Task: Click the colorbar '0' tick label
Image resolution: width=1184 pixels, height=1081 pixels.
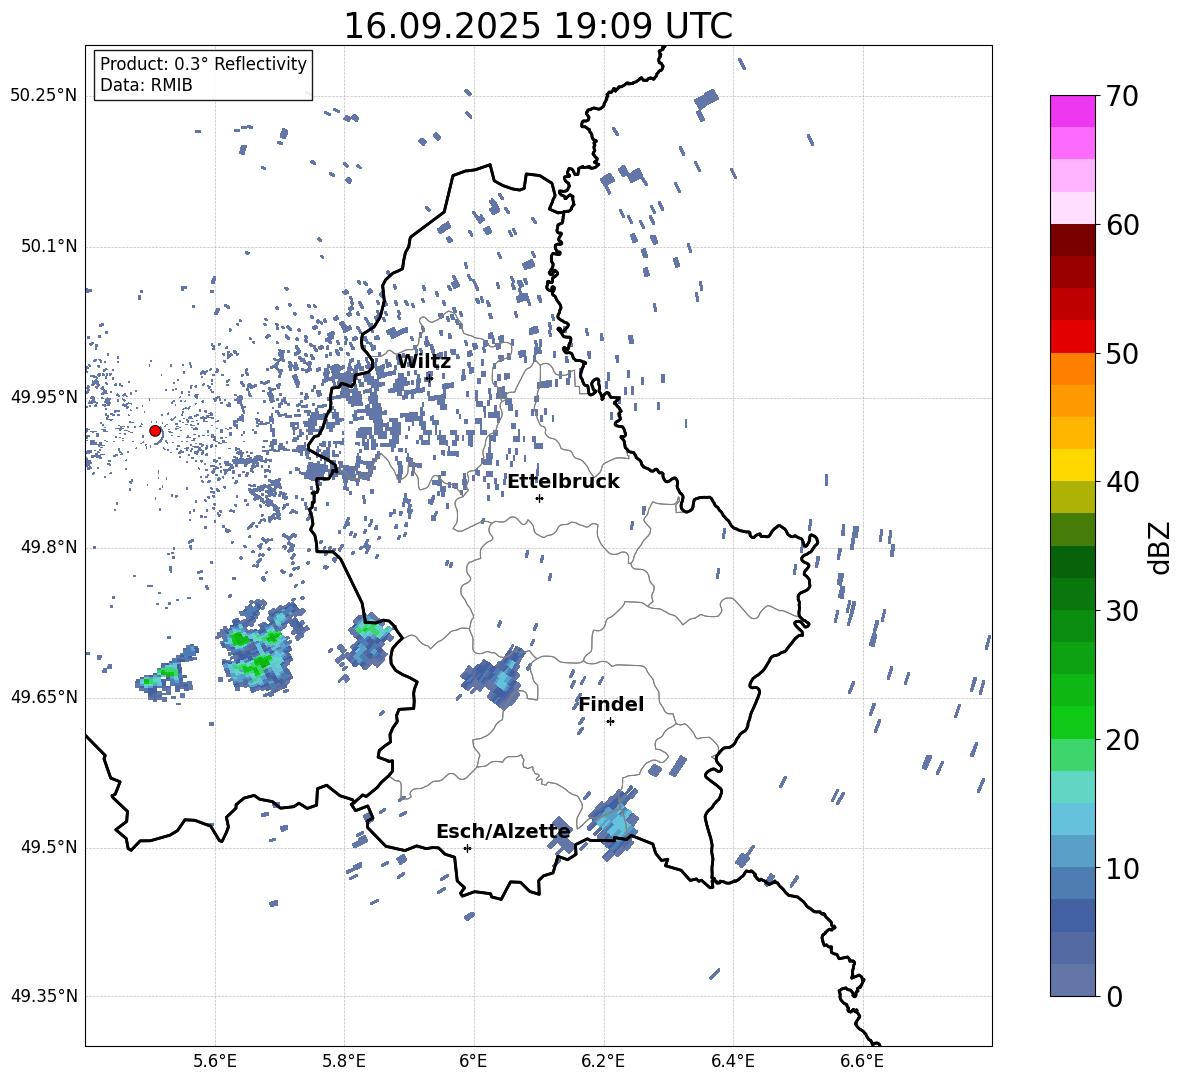Action: (1114, 996)
